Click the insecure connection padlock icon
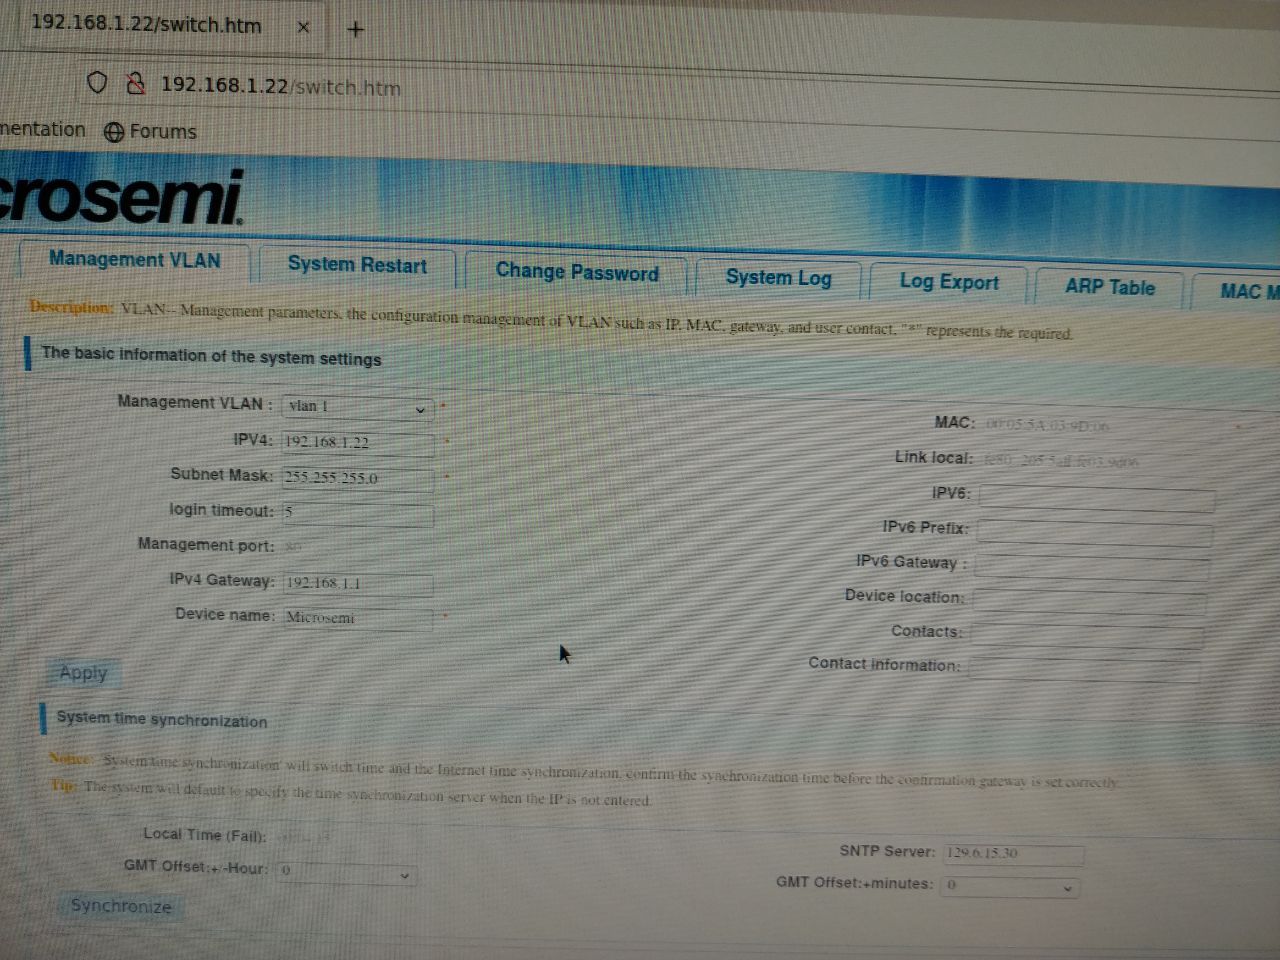The height and width of the screenshot is (960, 1280). pos(136,84)
